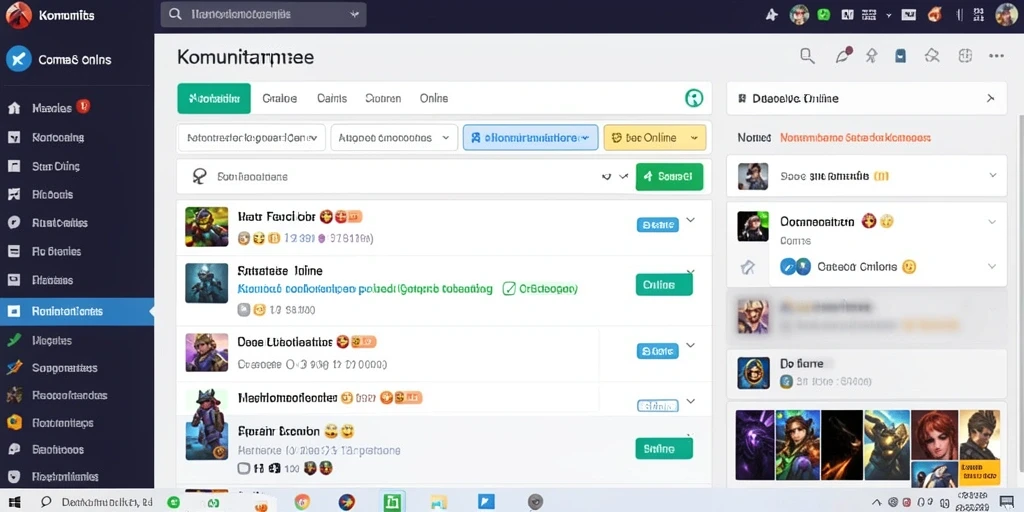The width and height of the screenshot is (1024, 512).
Task: Open the purple creature gallery thumbnail
Action: (x=754, y=445)
